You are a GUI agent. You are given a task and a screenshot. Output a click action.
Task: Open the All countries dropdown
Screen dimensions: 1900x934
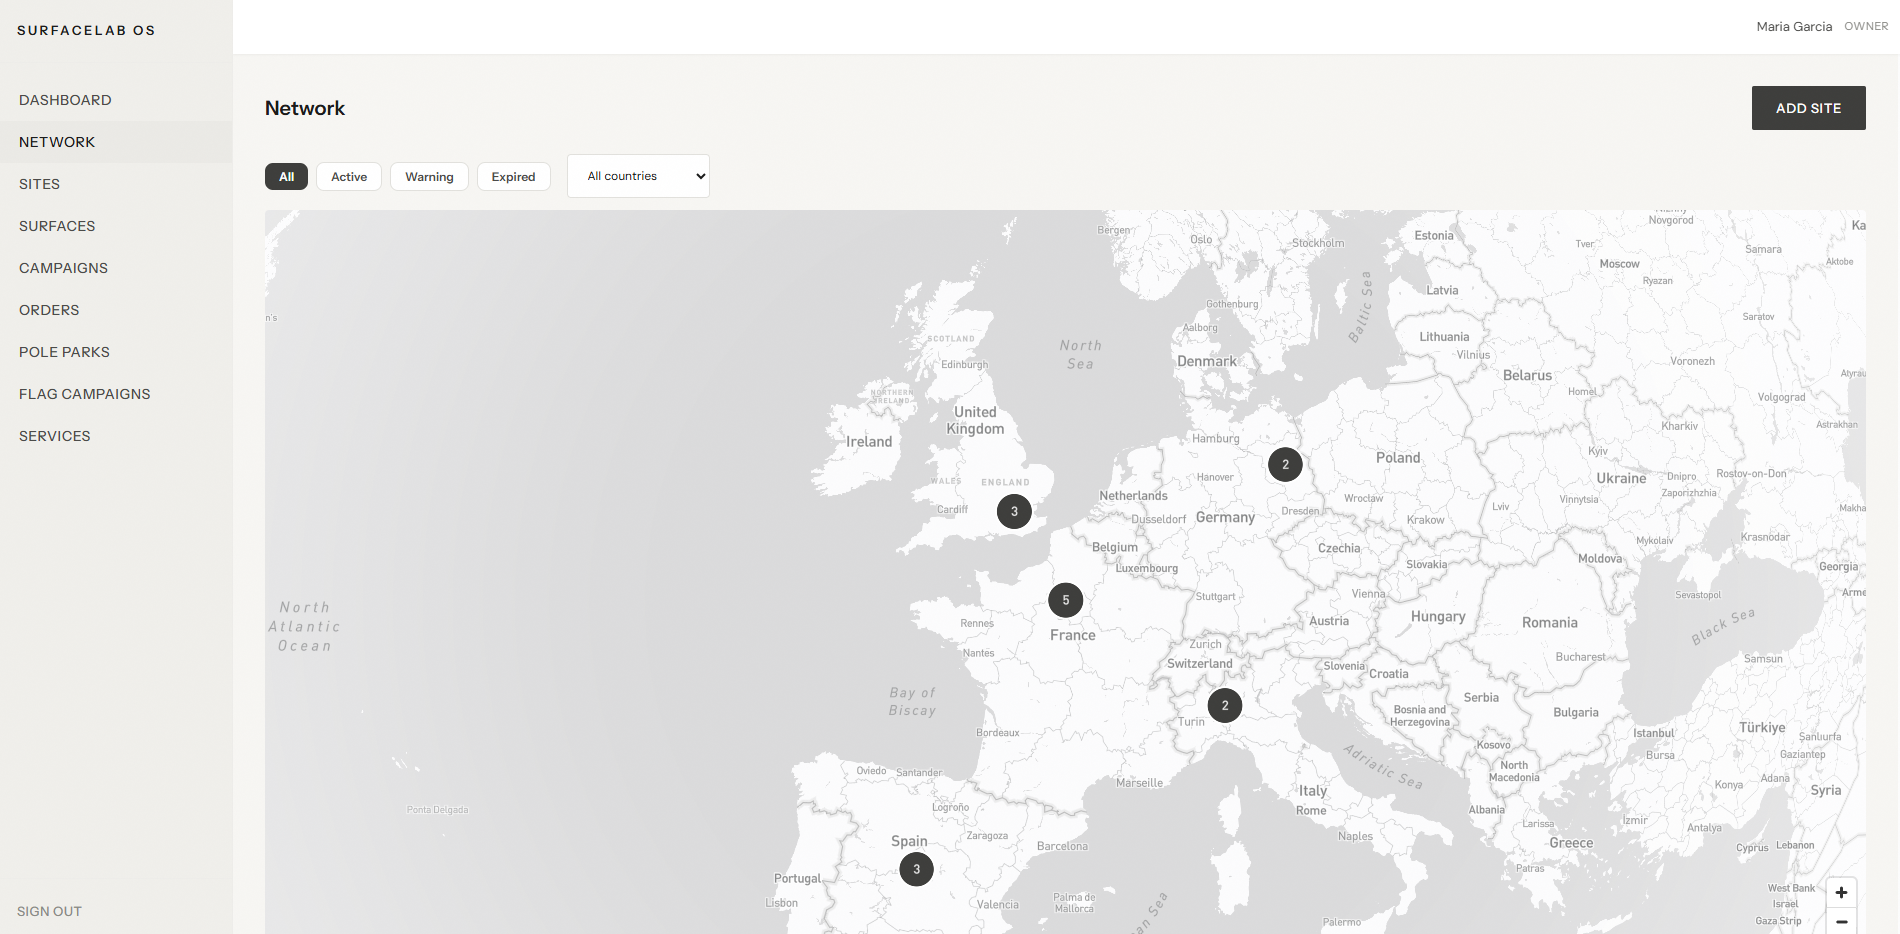(x=637, y=176)
